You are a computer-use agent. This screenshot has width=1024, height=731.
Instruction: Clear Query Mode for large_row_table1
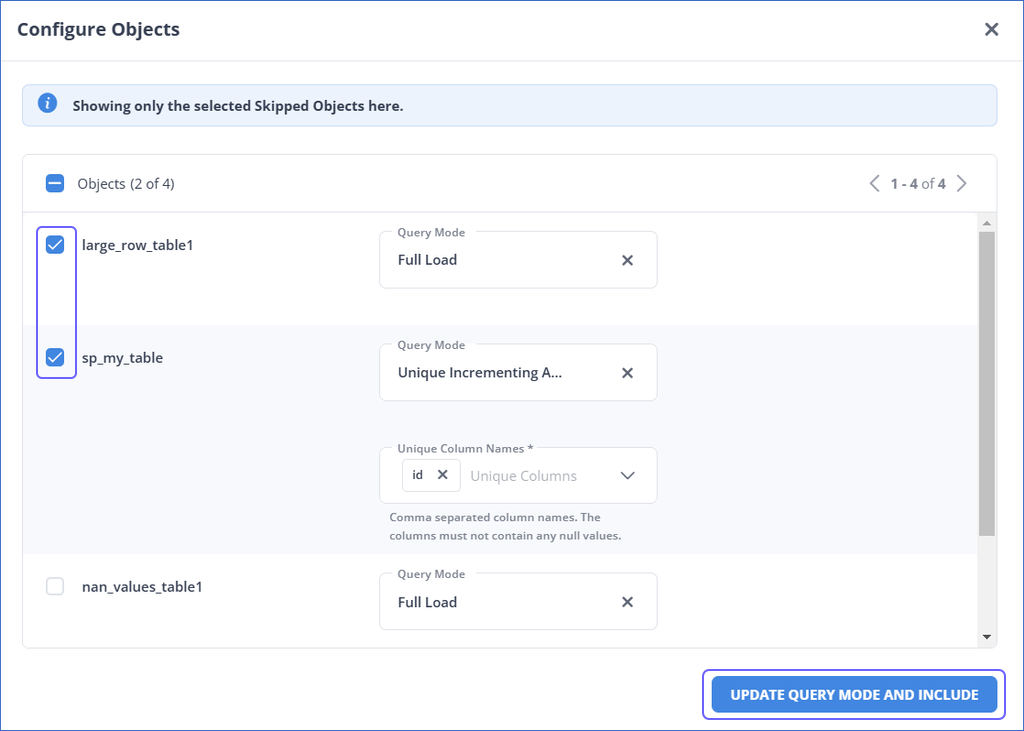(x=627, y=260)
